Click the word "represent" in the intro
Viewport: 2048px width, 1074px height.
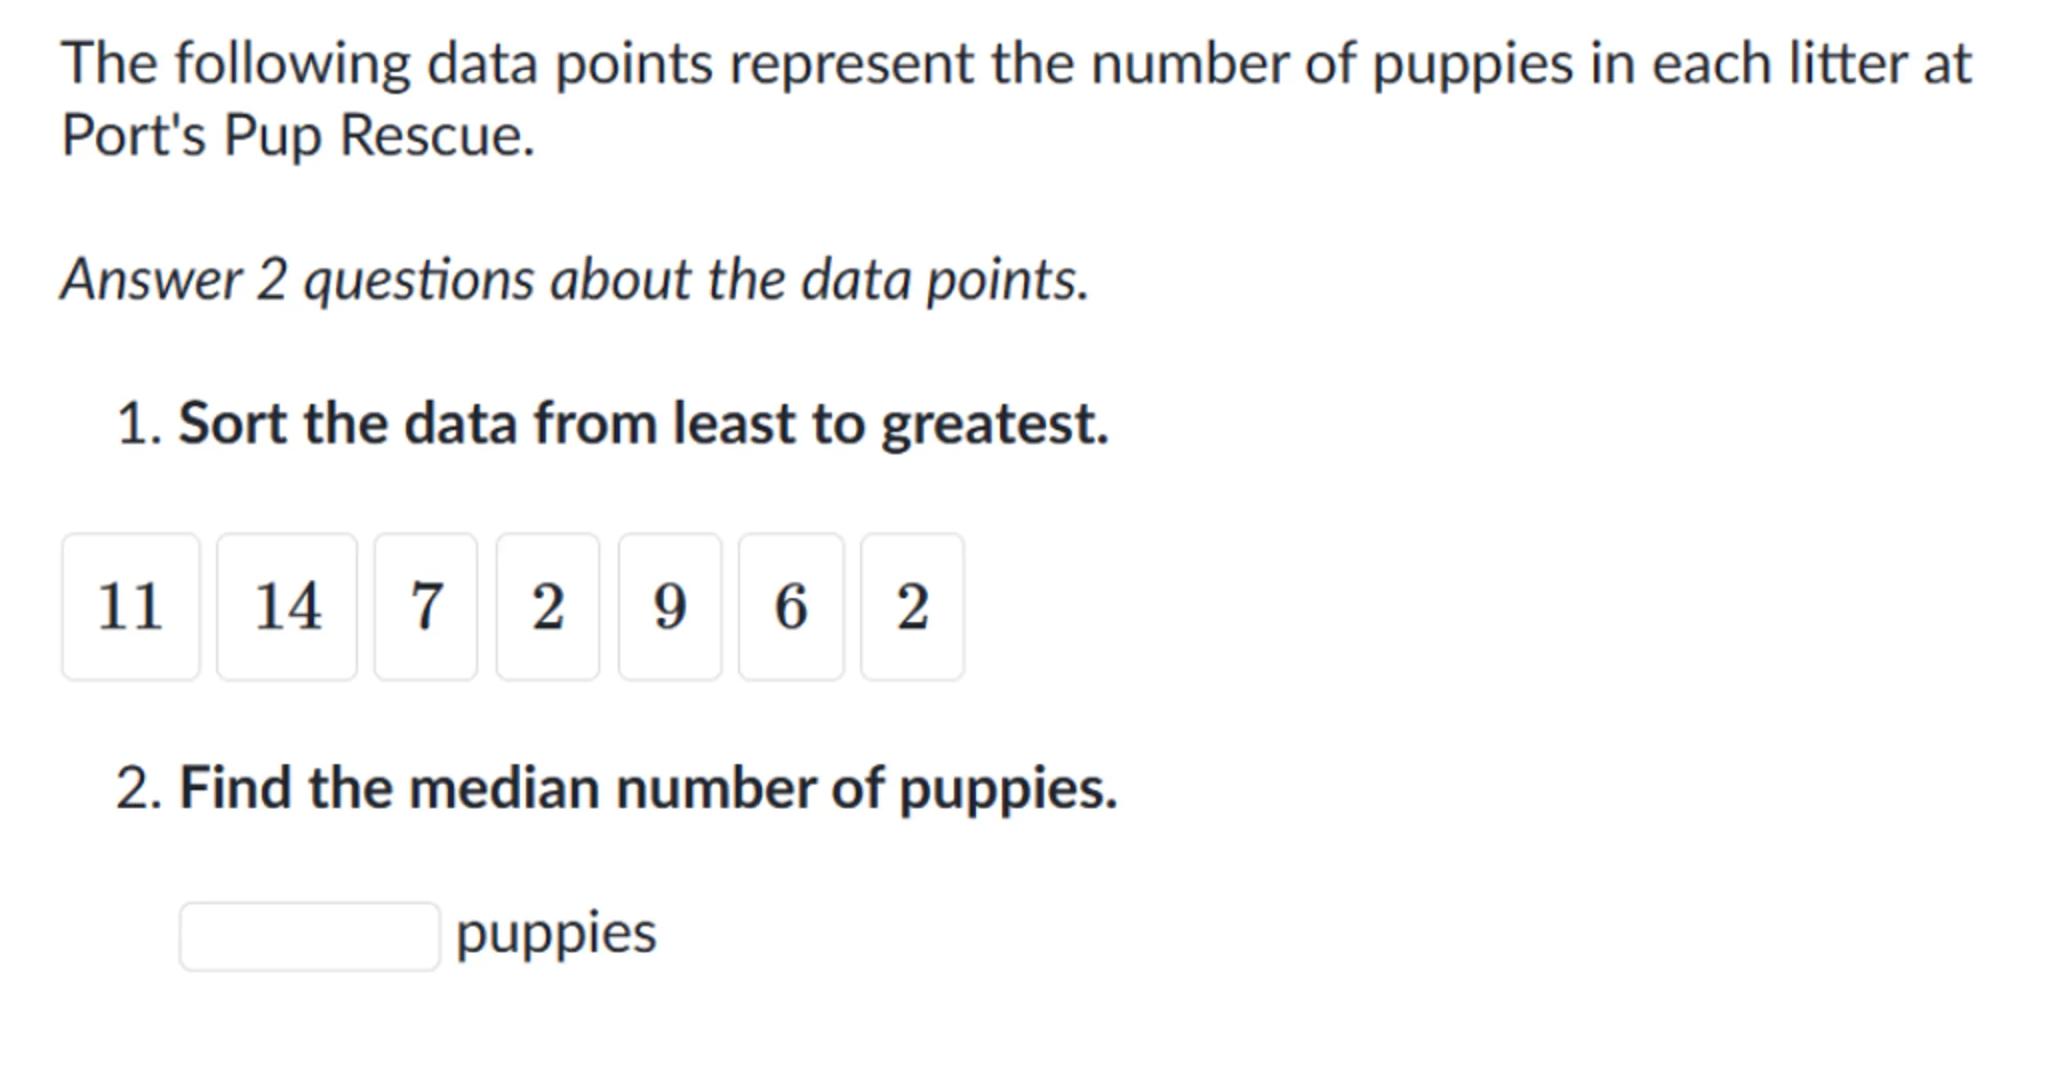(x=851, y=64)
